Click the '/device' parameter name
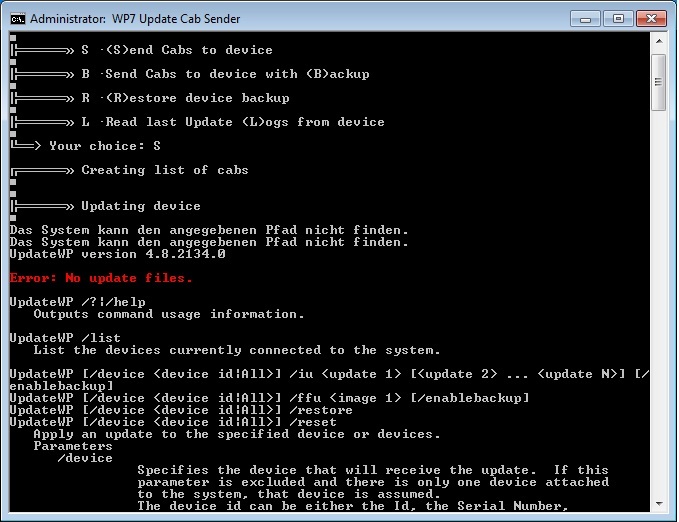 [x=85, y=458]
